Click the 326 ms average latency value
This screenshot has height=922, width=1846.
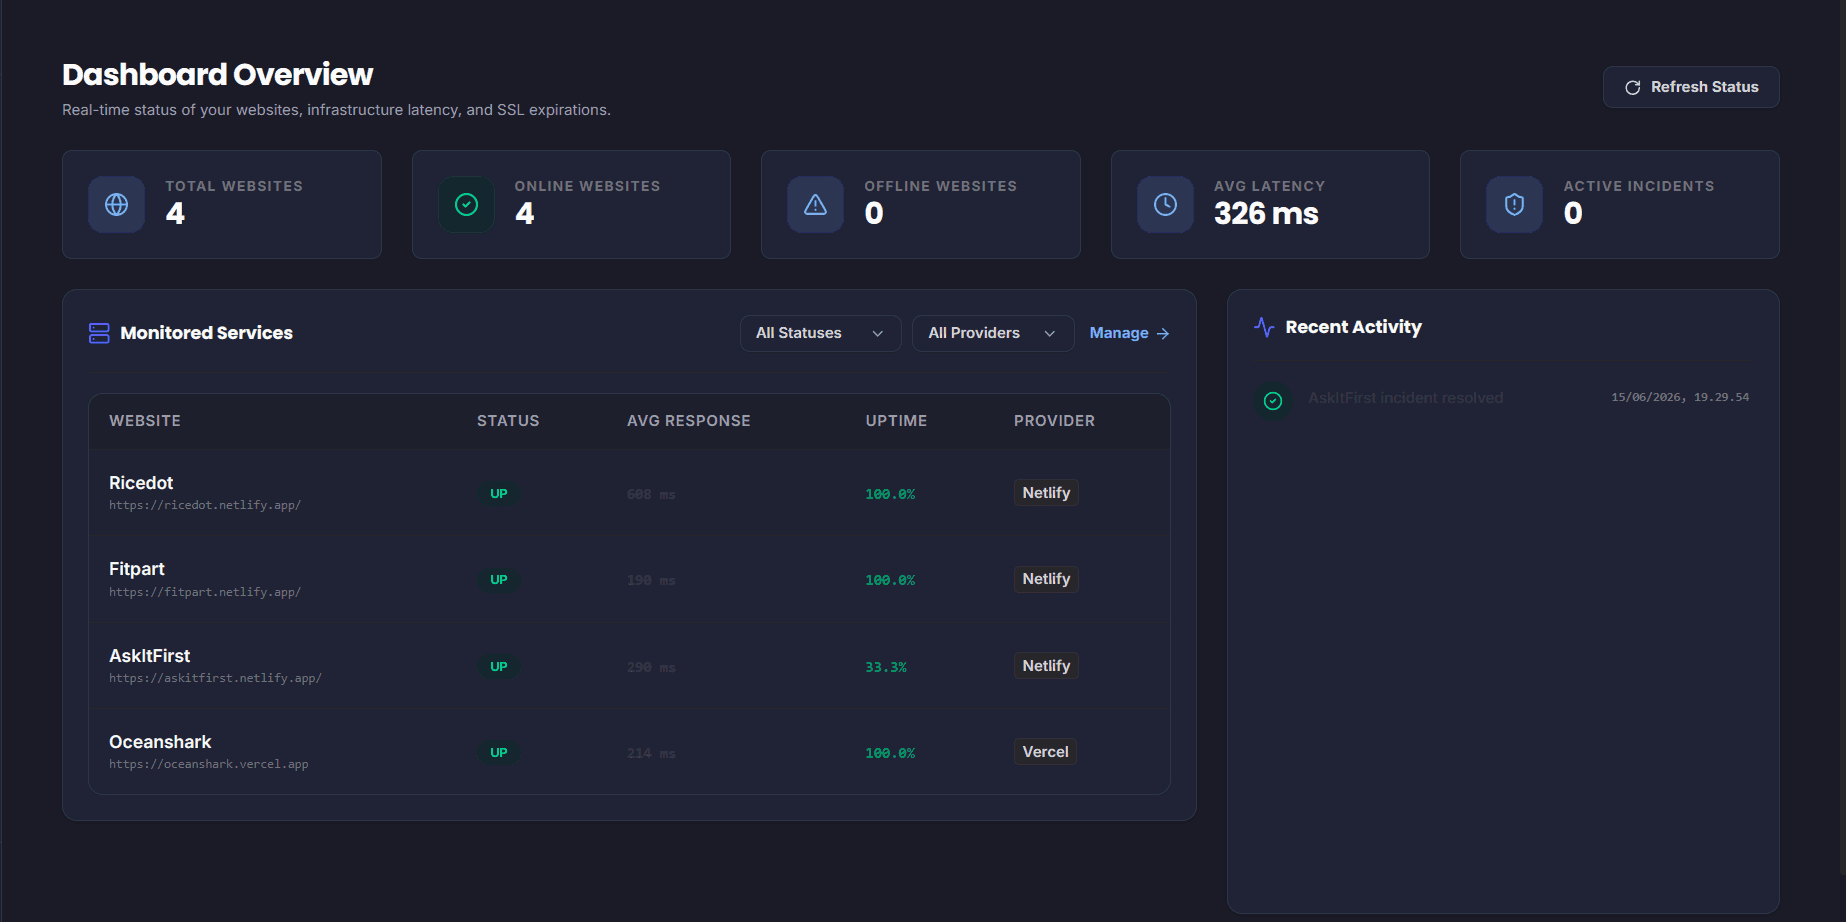pyautogui.click(x=1266, y=213)
